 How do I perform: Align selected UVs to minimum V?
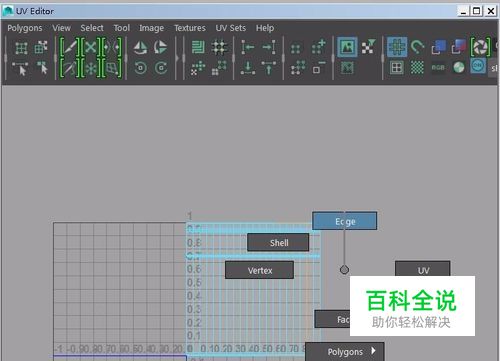tap(248, 68)
